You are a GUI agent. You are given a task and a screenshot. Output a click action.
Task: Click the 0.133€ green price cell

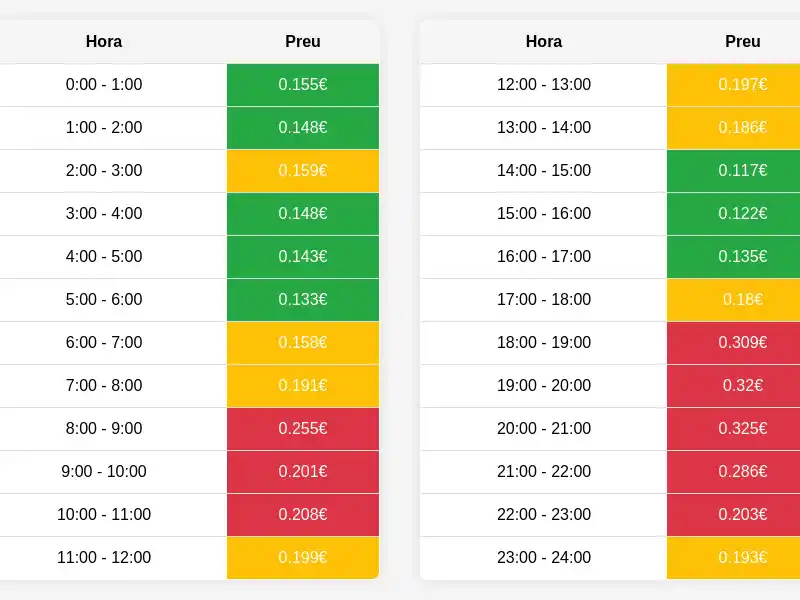[303, 300]
